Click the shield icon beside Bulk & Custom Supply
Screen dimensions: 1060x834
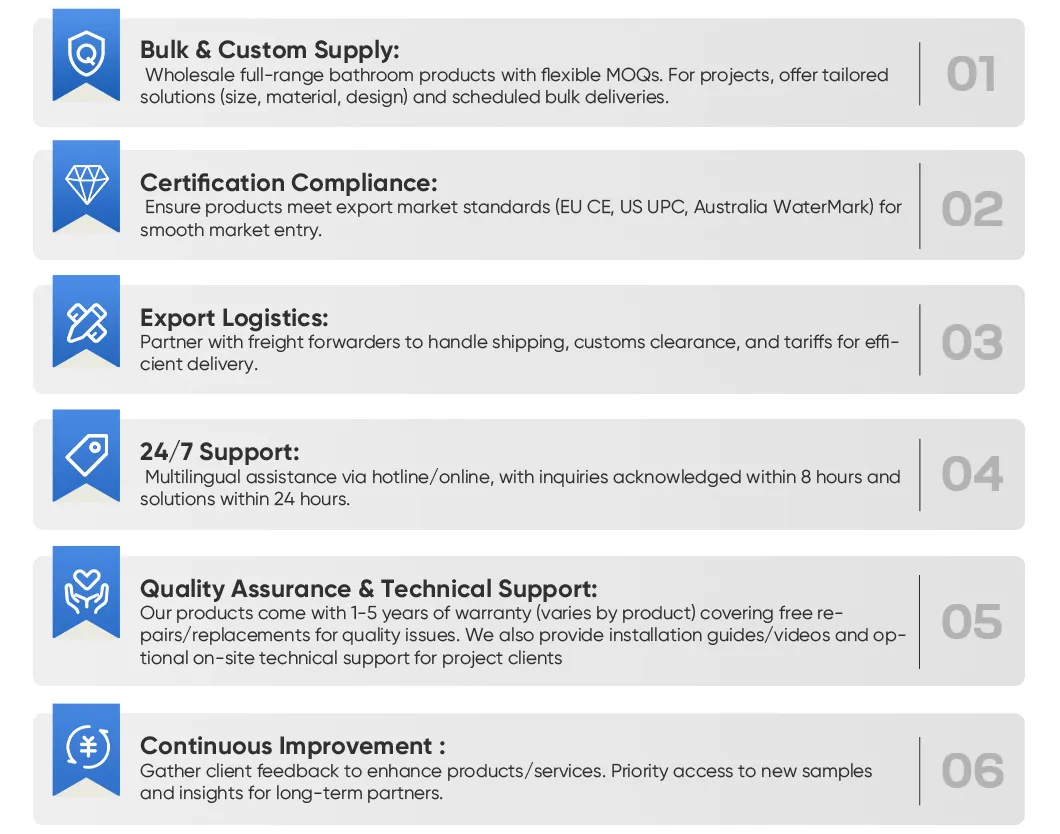pyautogui.click(x=86, y=50)
